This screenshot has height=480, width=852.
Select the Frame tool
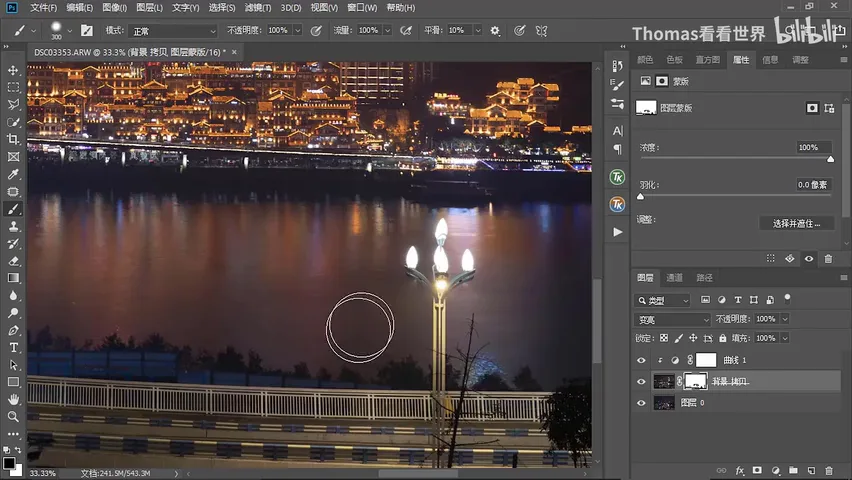[x=13, y=157]
